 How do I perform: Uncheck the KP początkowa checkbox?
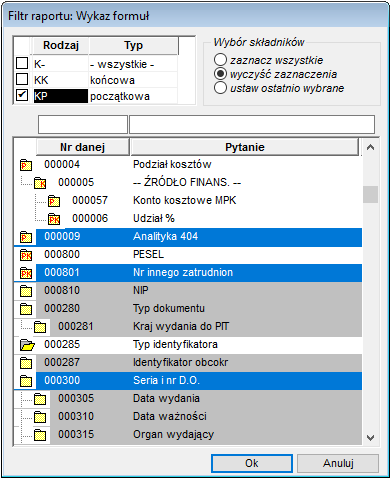click(x=22, y=95)
